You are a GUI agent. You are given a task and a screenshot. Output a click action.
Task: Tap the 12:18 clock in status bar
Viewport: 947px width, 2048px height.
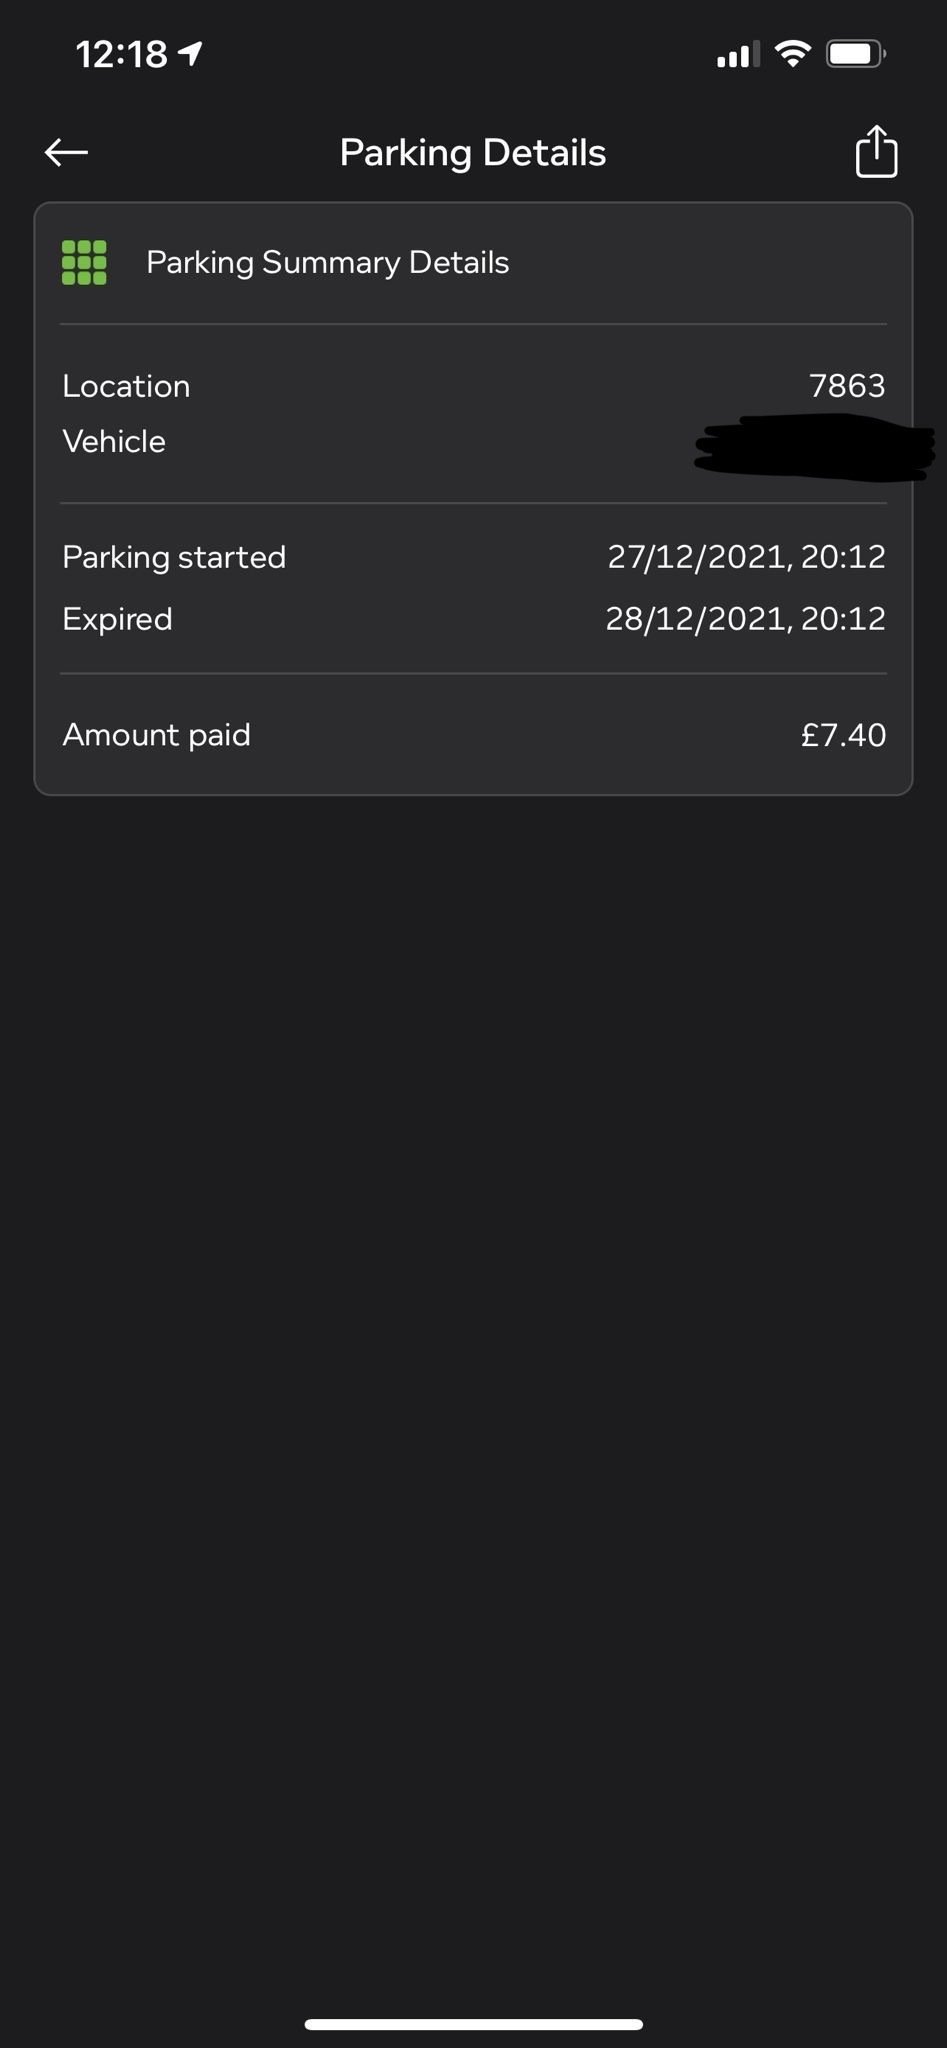pos(122,54)
